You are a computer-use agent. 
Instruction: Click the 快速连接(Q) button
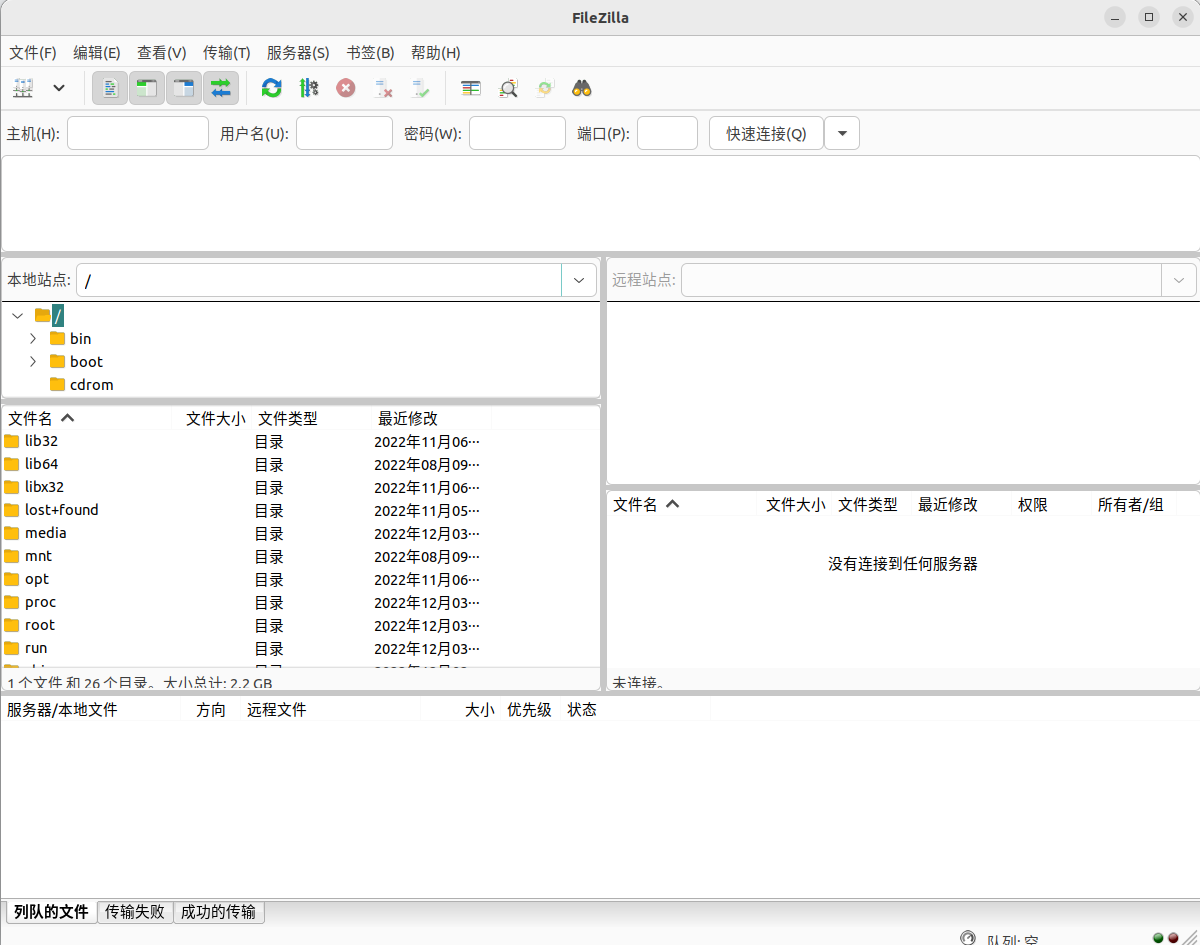click(x=766, y=133)
